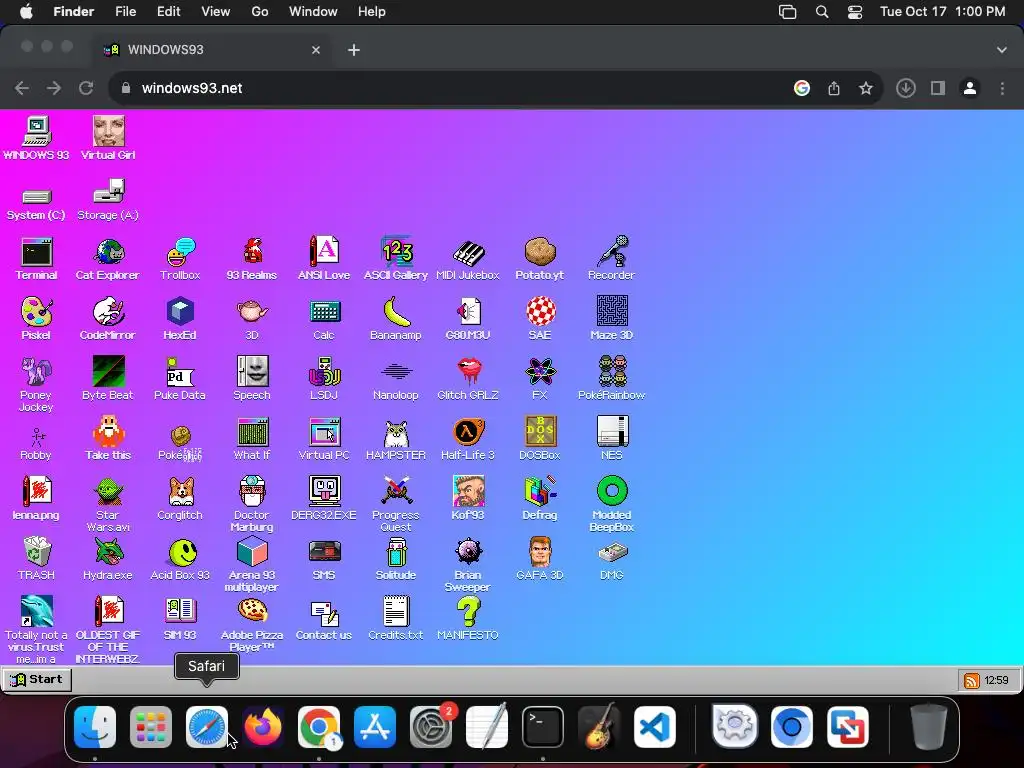Viewport: 1024px width, 768px height.
Task: Open MANIFESTO question mark icon
Action: tap(468, 618)
